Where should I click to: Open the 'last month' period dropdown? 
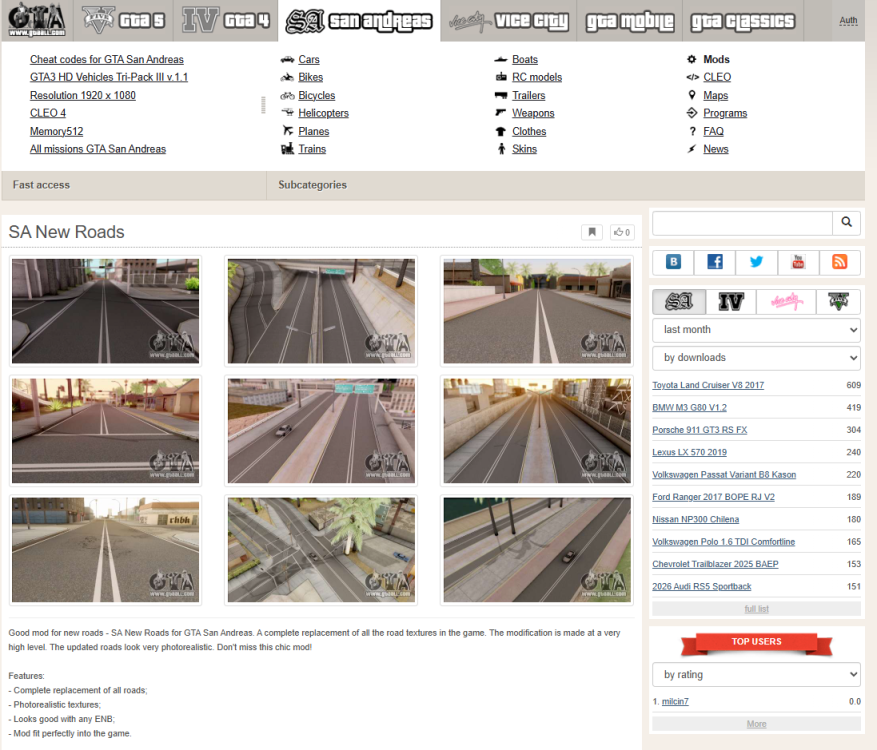tap(756, 330)
